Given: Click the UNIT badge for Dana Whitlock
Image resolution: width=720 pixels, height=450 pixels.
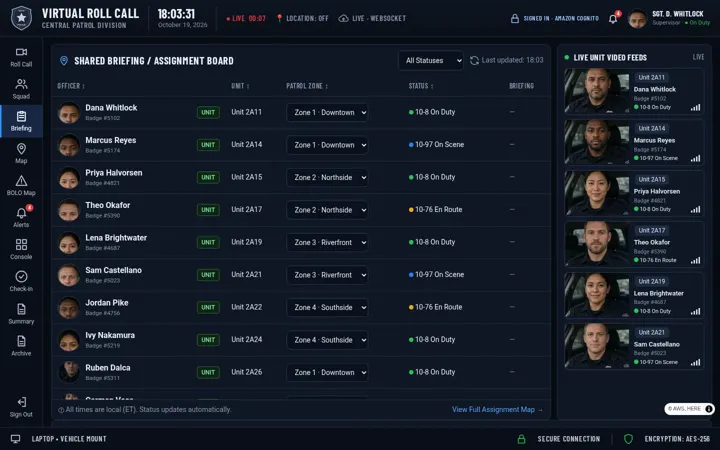Looking at the screenshot, I should coord(208,112).
